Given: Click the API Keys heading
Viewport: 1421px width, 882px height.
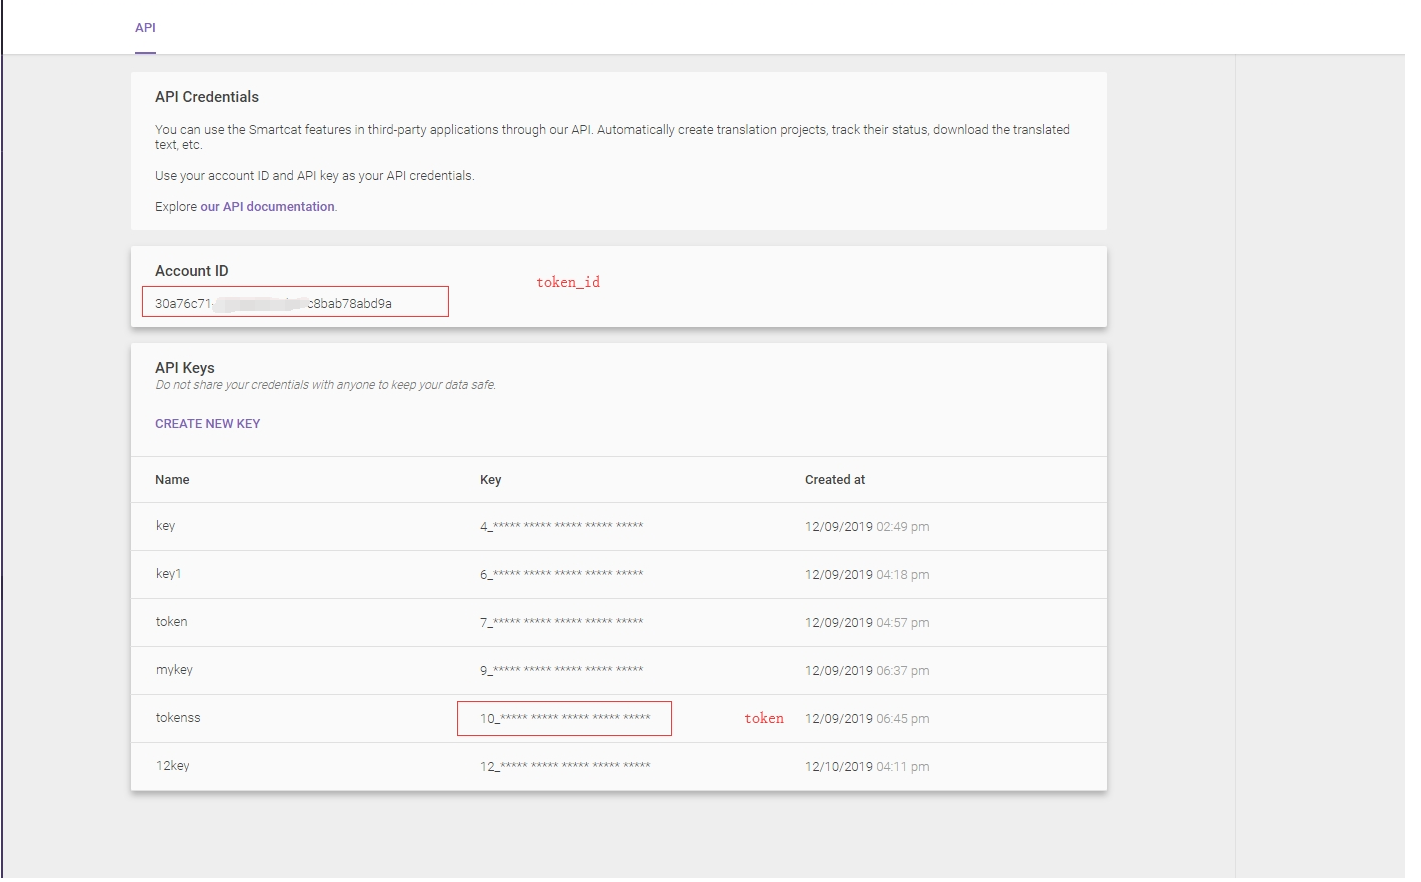Looking at the screenshot, I should point(183,367).
